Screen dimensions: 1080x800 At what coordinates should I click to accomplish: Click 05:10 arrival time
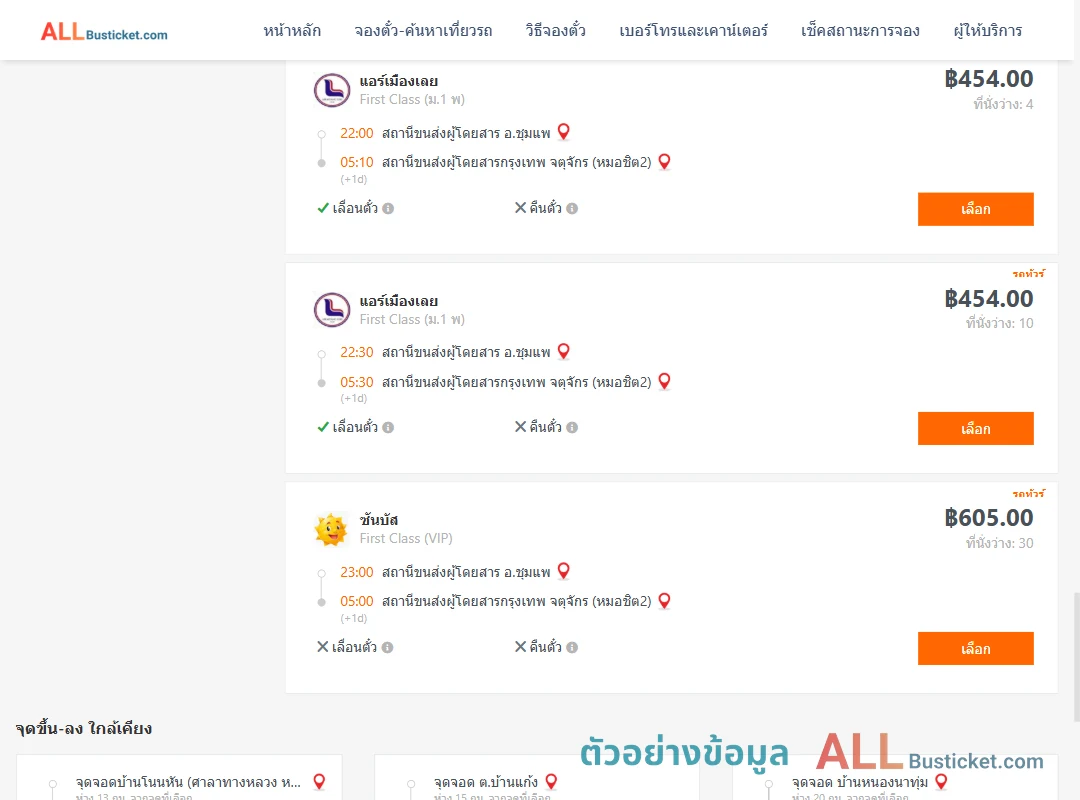(356, 162)
